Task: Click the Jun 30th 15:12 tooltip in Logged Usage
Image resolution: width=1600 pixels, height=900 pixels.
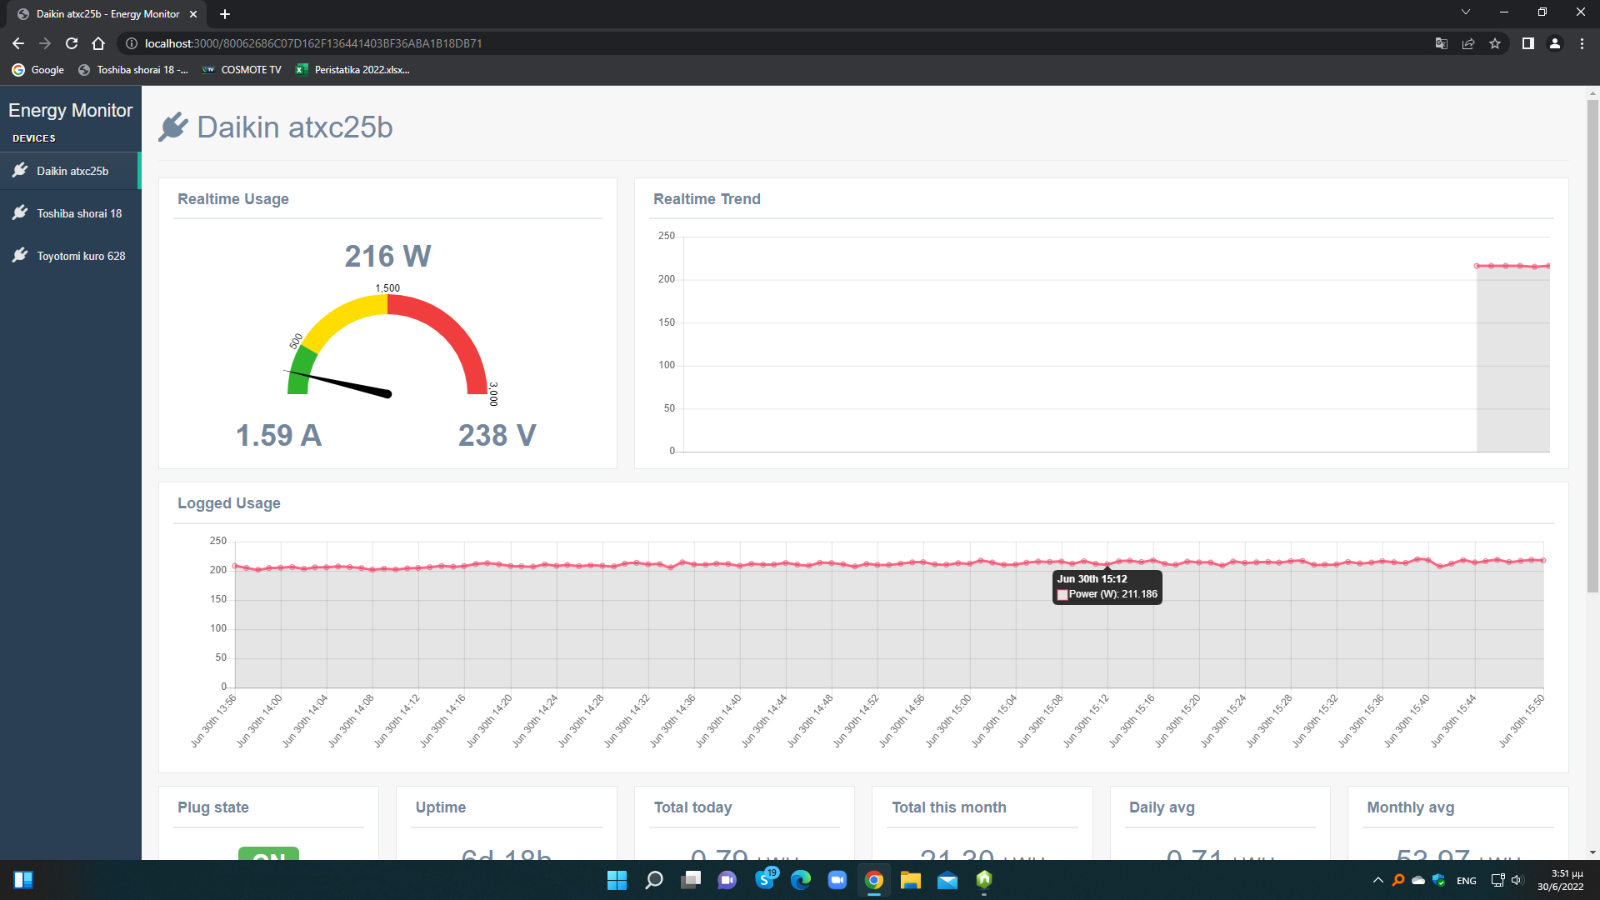Action: click(x=1107, y=586)
